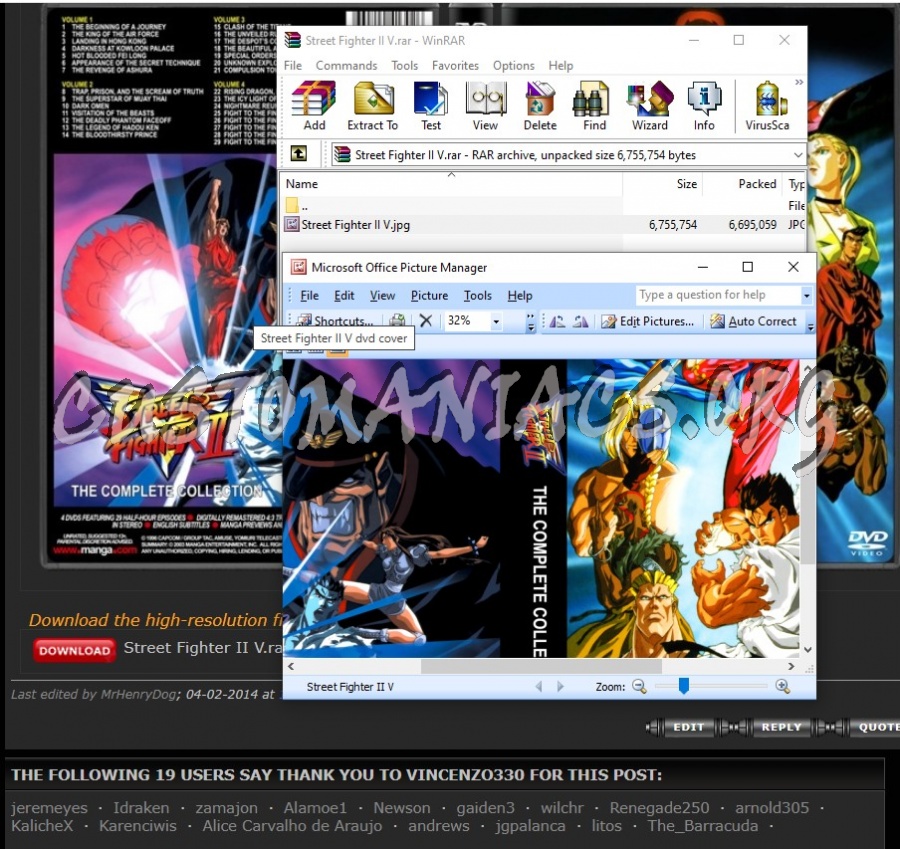
Task: Open the WinRAR Favorites menu
Action: click(x=455, y=65)
